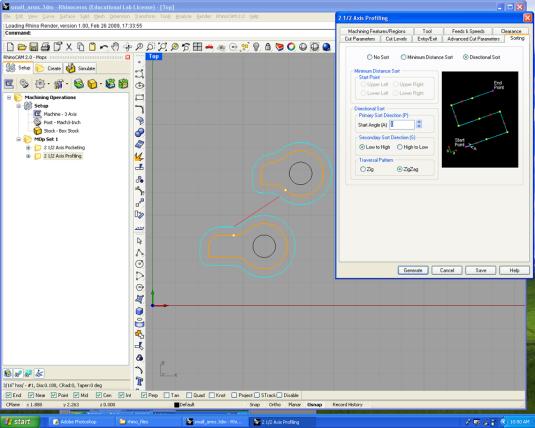Click the yellow stock cube icon
The height and width of the screenshot is (428, 535).
point(92,84)
